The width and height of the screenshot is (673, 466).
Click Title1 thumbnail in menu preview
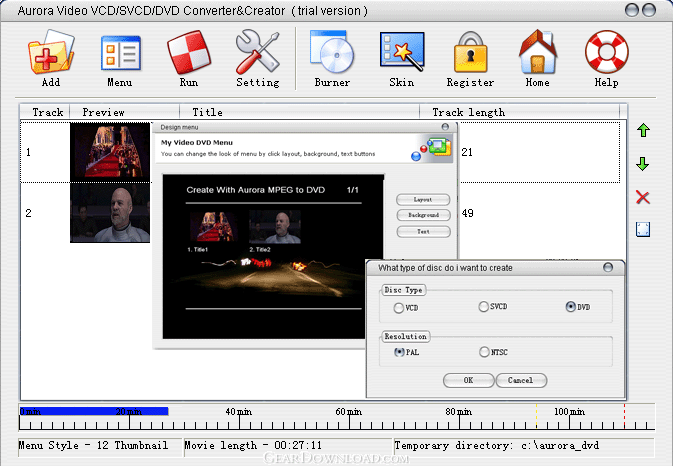(212, 227)
